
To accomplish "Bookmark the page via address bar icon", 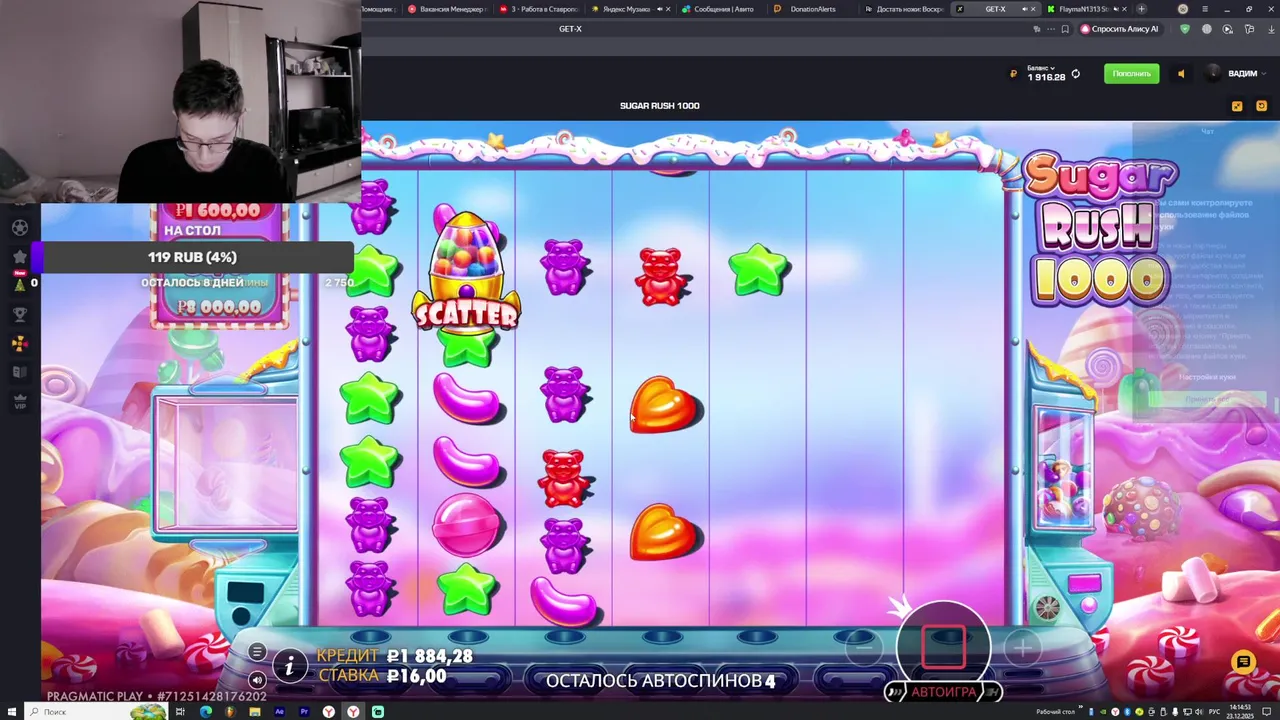I will point(1064,29).
